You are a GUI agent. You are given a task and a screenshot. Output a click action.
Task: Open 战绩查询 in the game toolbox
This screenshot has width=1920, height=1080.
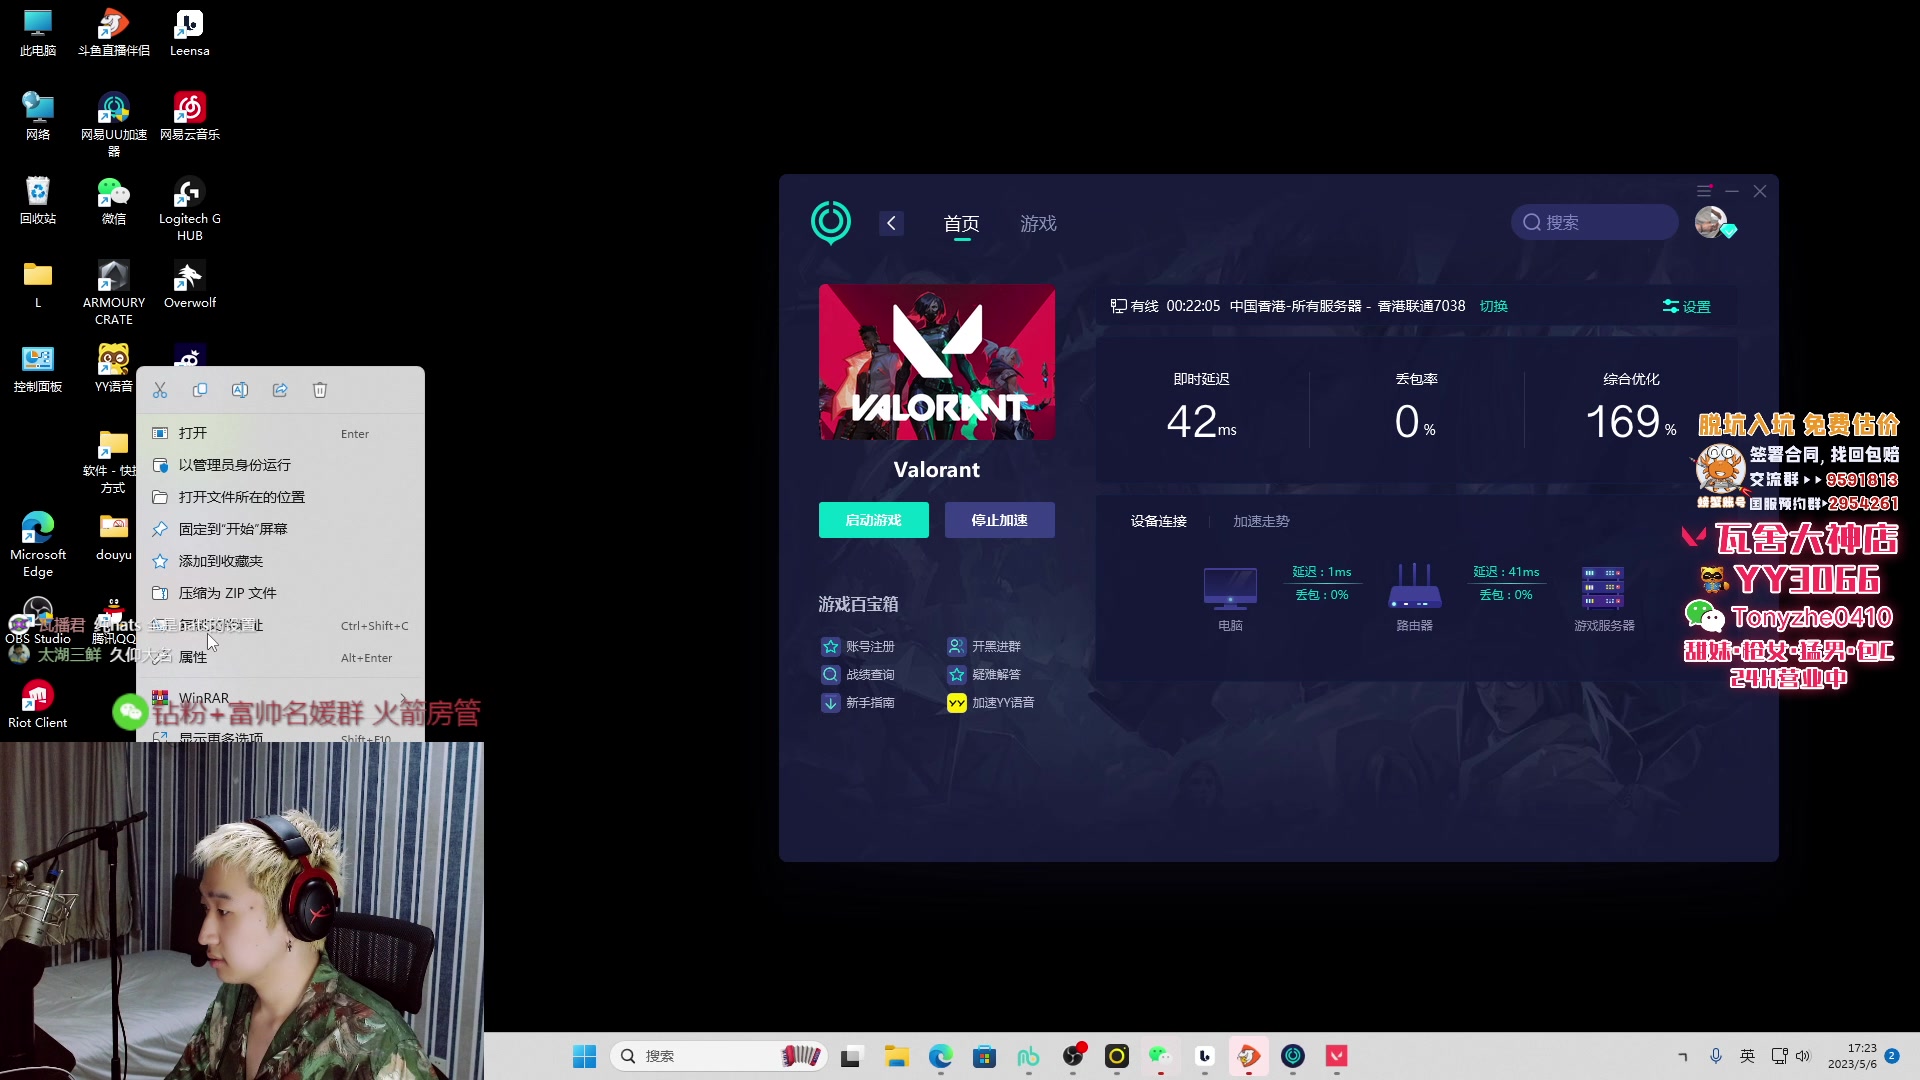pos(858,674)
